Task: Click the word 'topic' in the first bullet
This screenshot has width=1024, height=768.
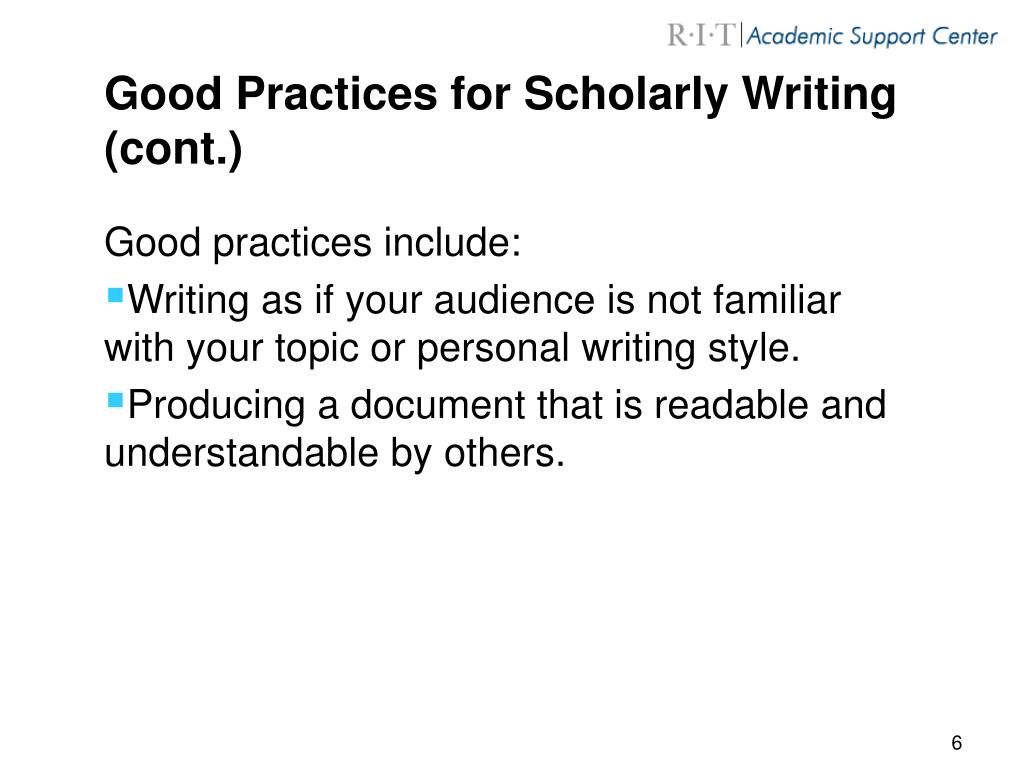Action: click(x=317, y=350)
